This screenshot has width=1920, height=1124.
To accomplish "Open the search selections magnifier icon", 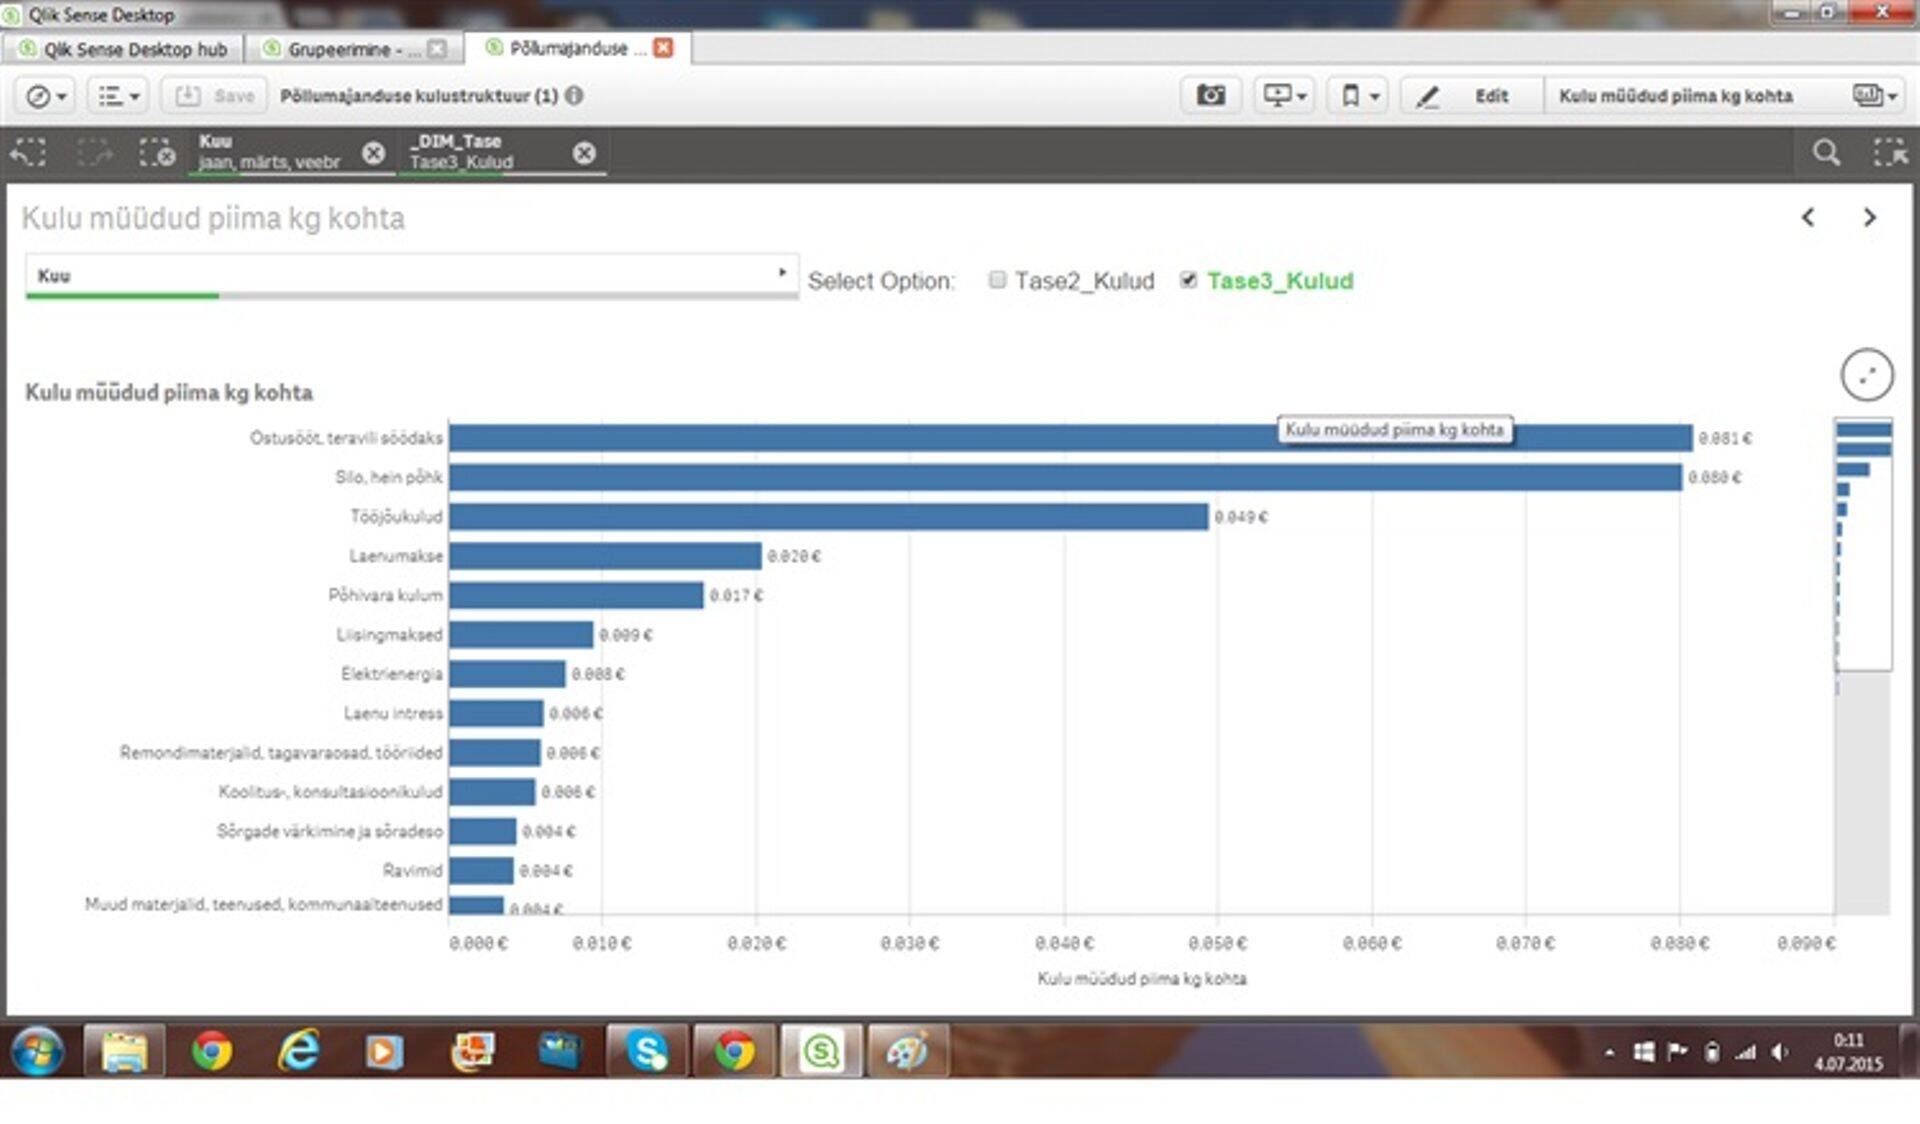I will [x=1826, y=153].
